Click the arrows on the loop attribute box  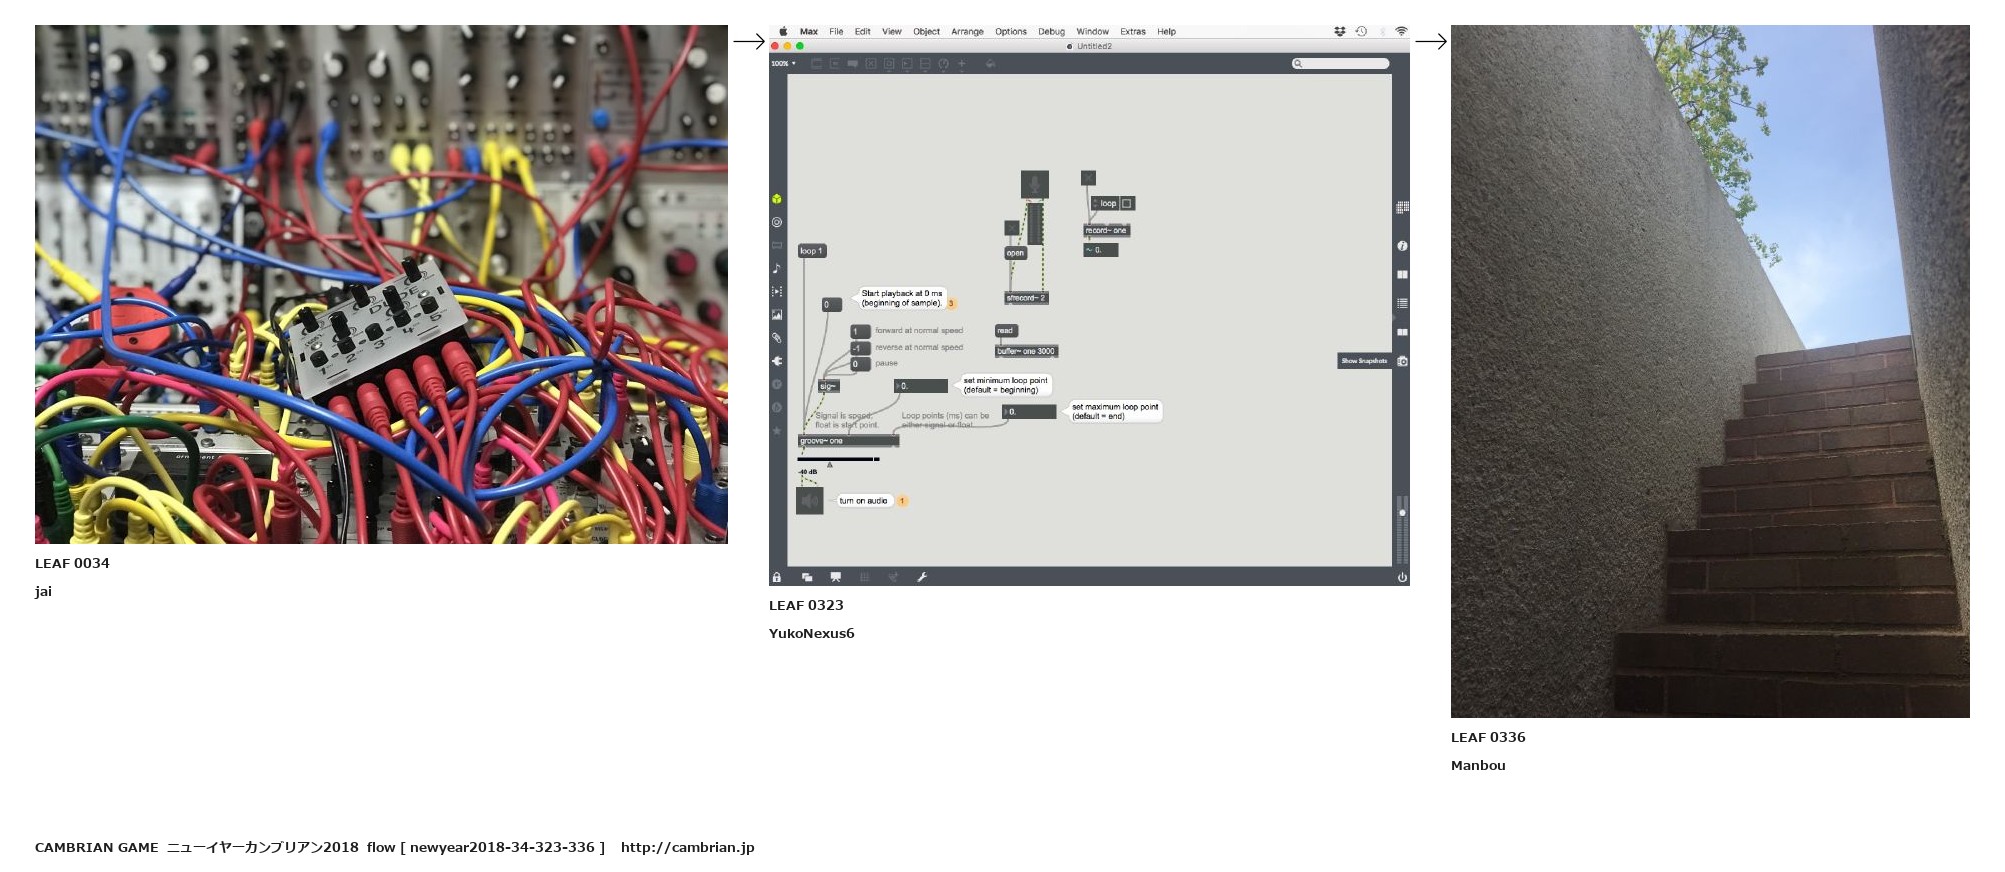pyautogui.click(x=1095, y=204)
